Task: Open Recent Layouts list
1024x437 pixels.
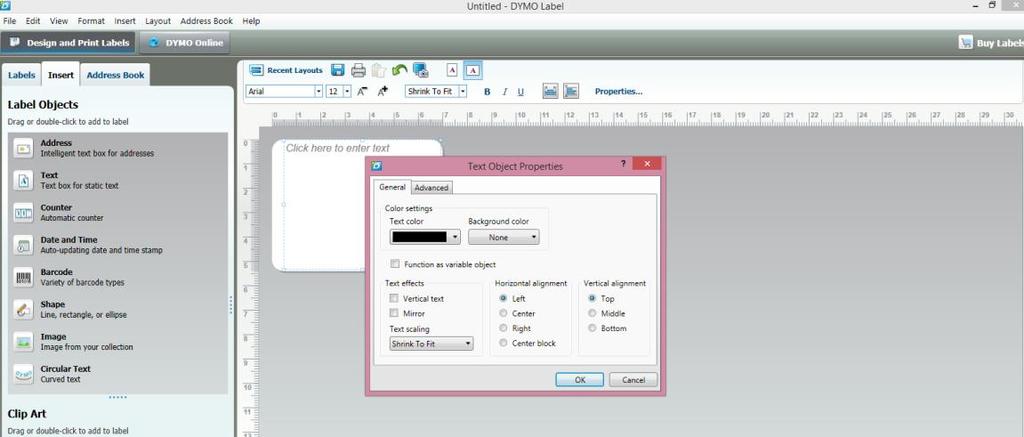Action: point(286,71)
